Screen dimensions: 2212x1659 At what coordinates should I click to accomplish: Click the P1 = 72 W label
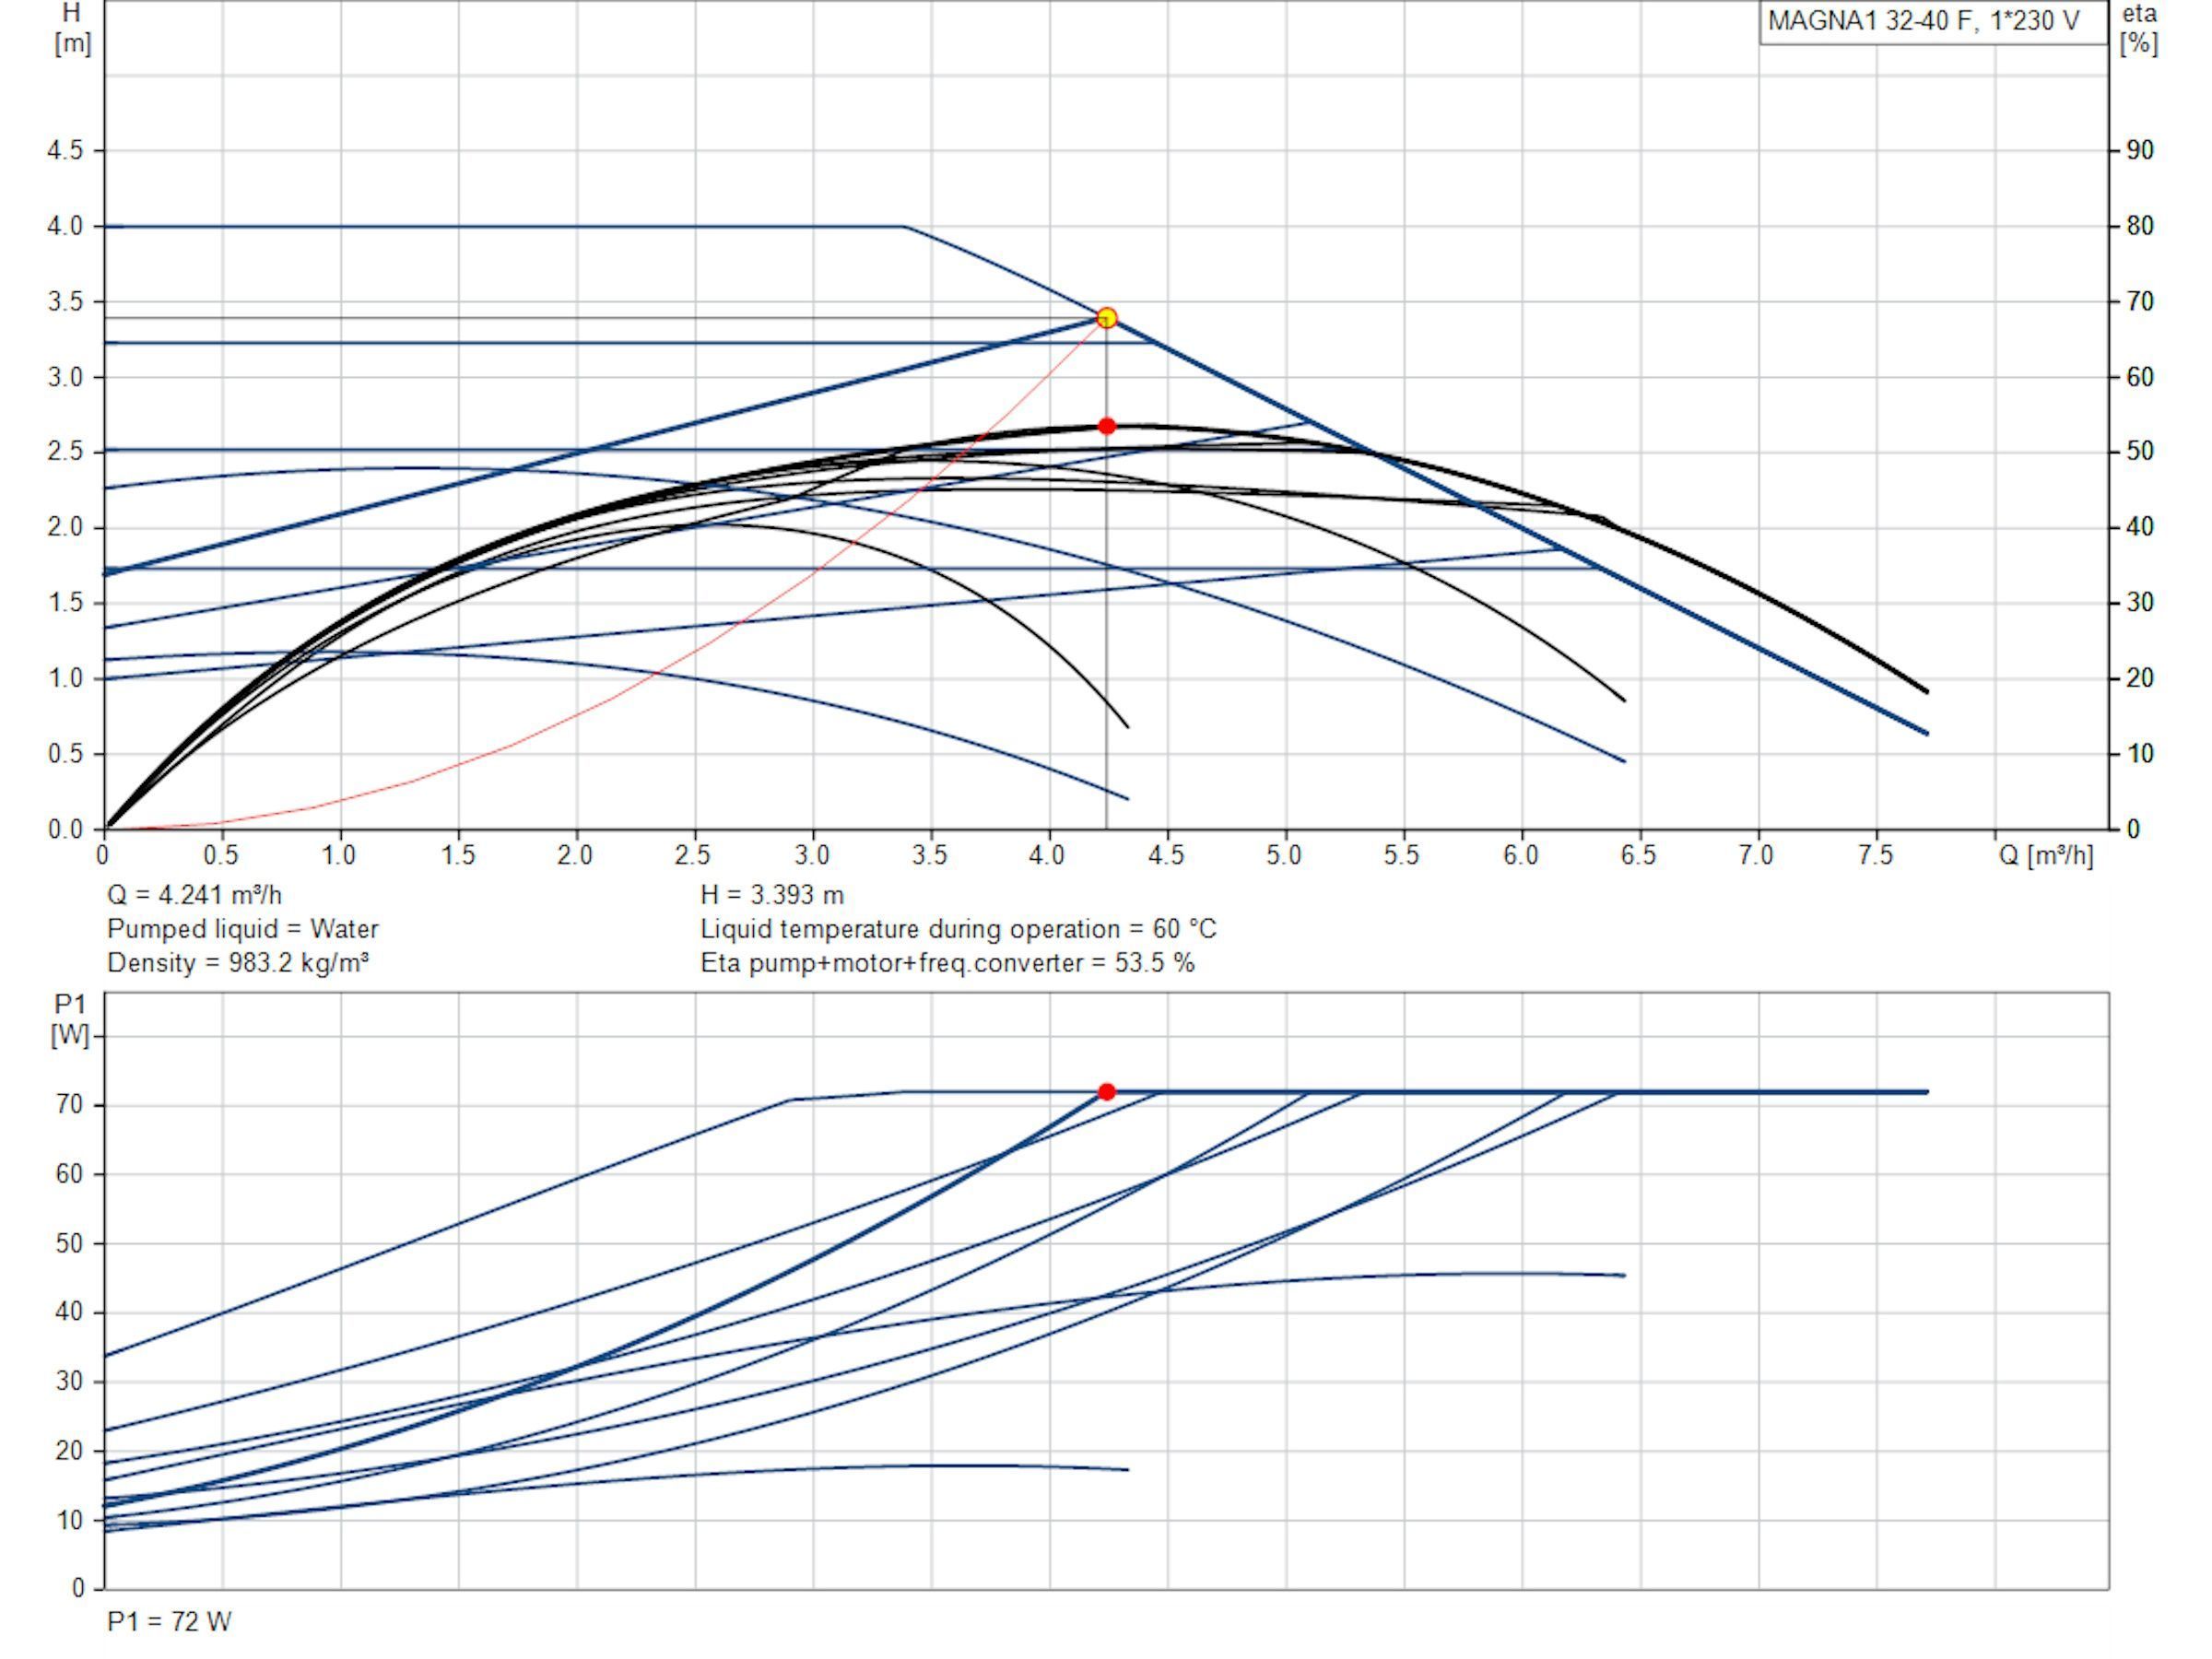pyautogui.click(x=169, y=1622)
